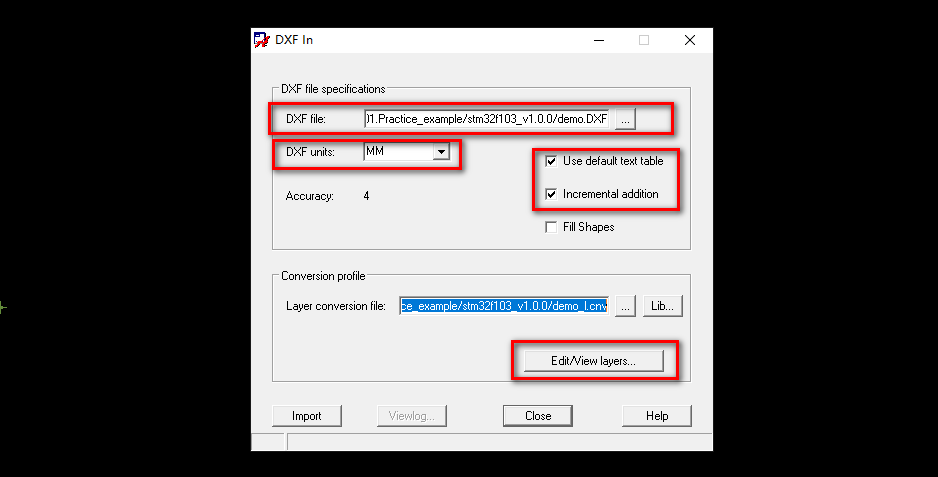The height and width of the screenshot is (477, 938).
Task: Open the Help button
Action: click(657, 416)
